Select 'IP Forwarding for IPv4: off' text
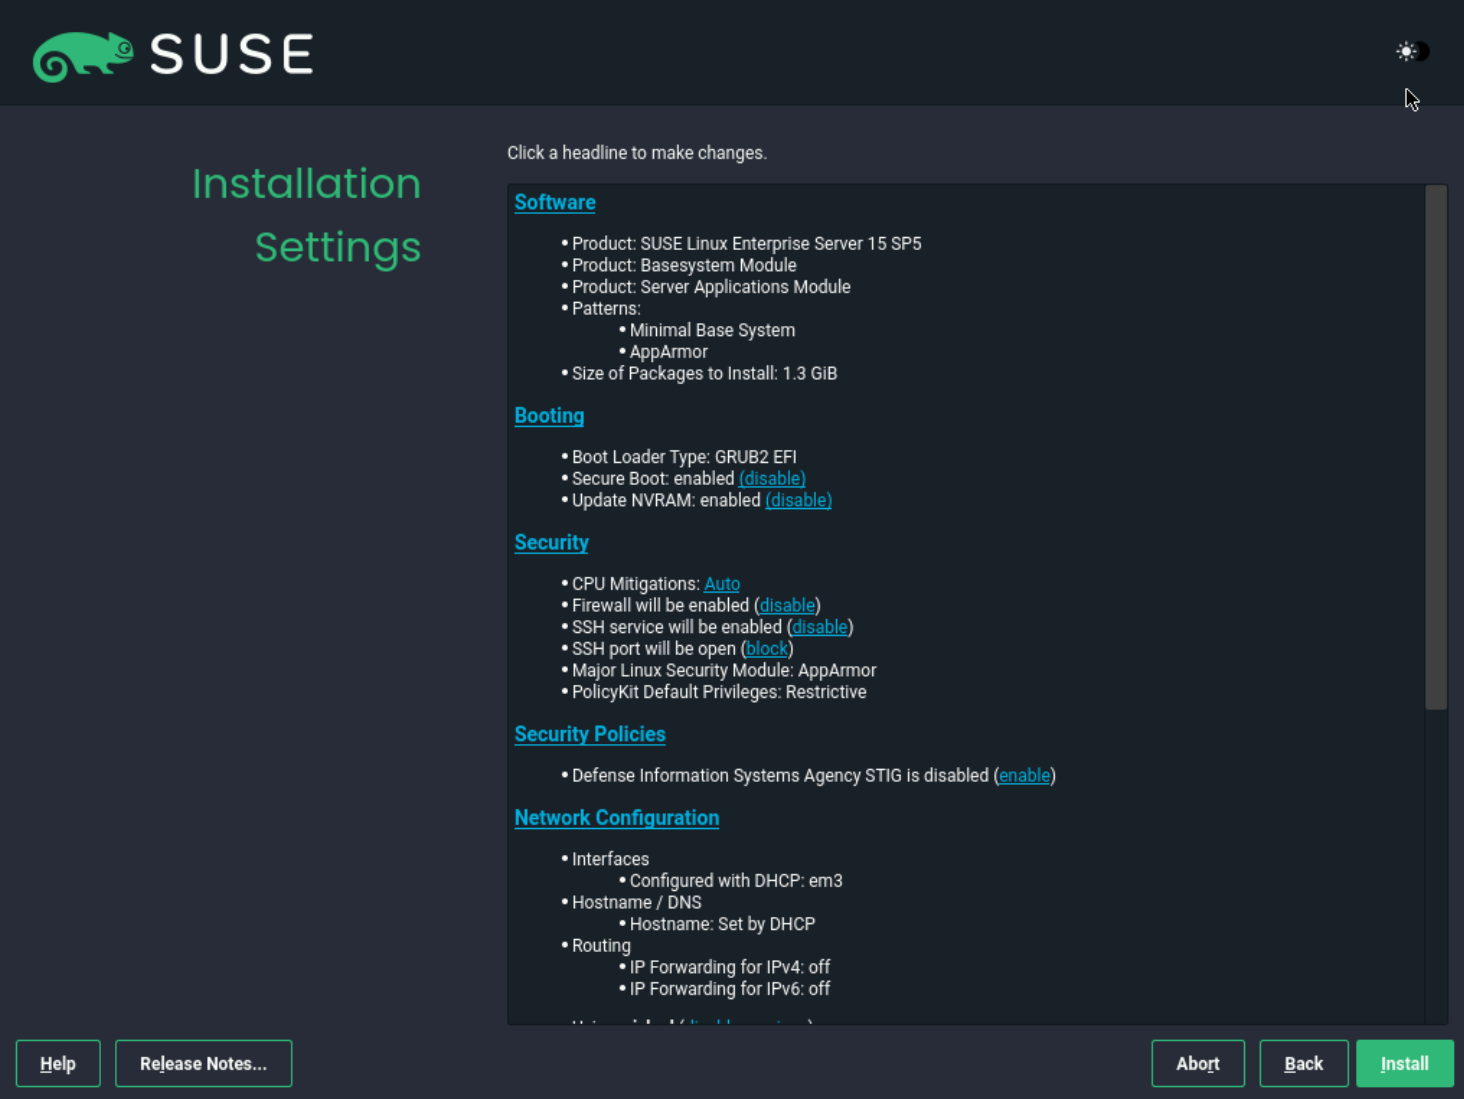The height and width of the screenshot is (1099, 1464). (x=730, y=967)
